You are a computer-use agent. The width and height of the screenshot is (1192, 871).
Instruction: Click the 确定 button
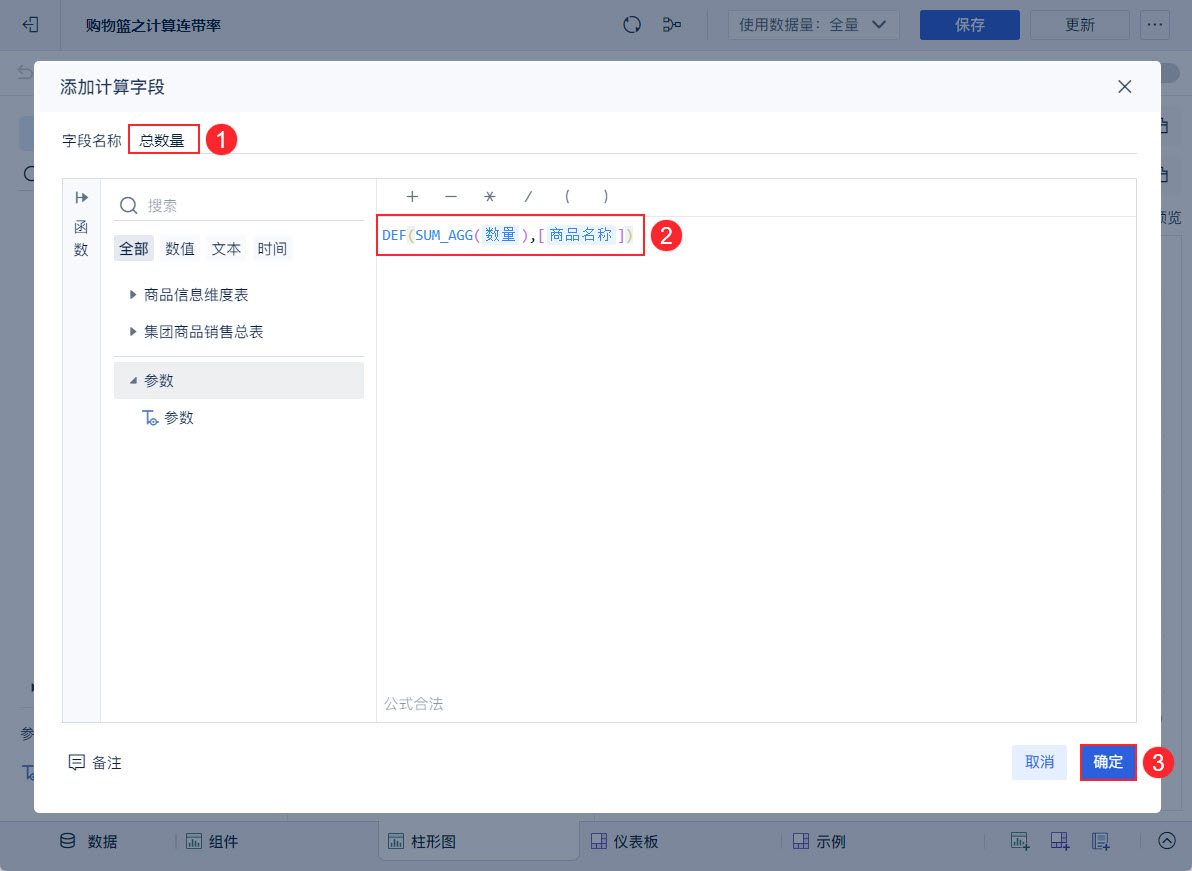[1108, 762]
